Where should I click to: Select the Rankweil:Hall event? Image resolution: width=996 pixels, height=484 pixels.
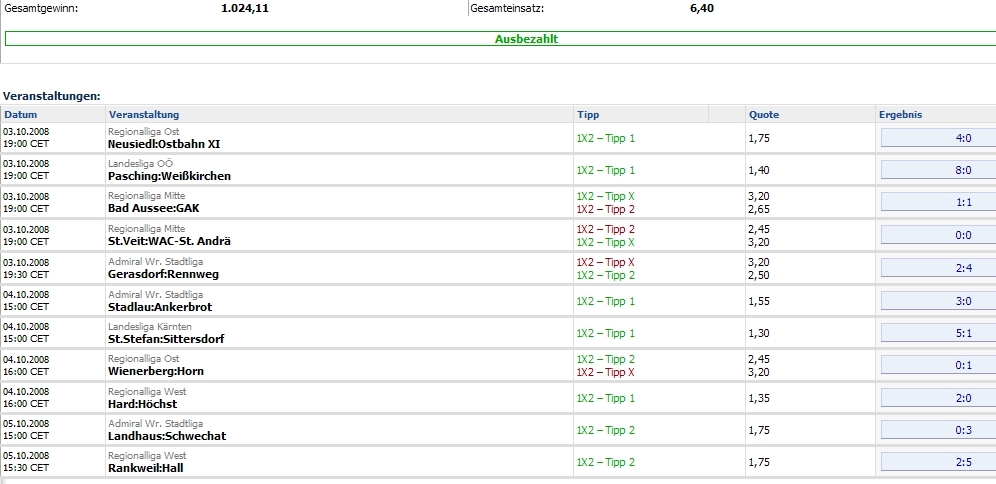tap(146, 468)
